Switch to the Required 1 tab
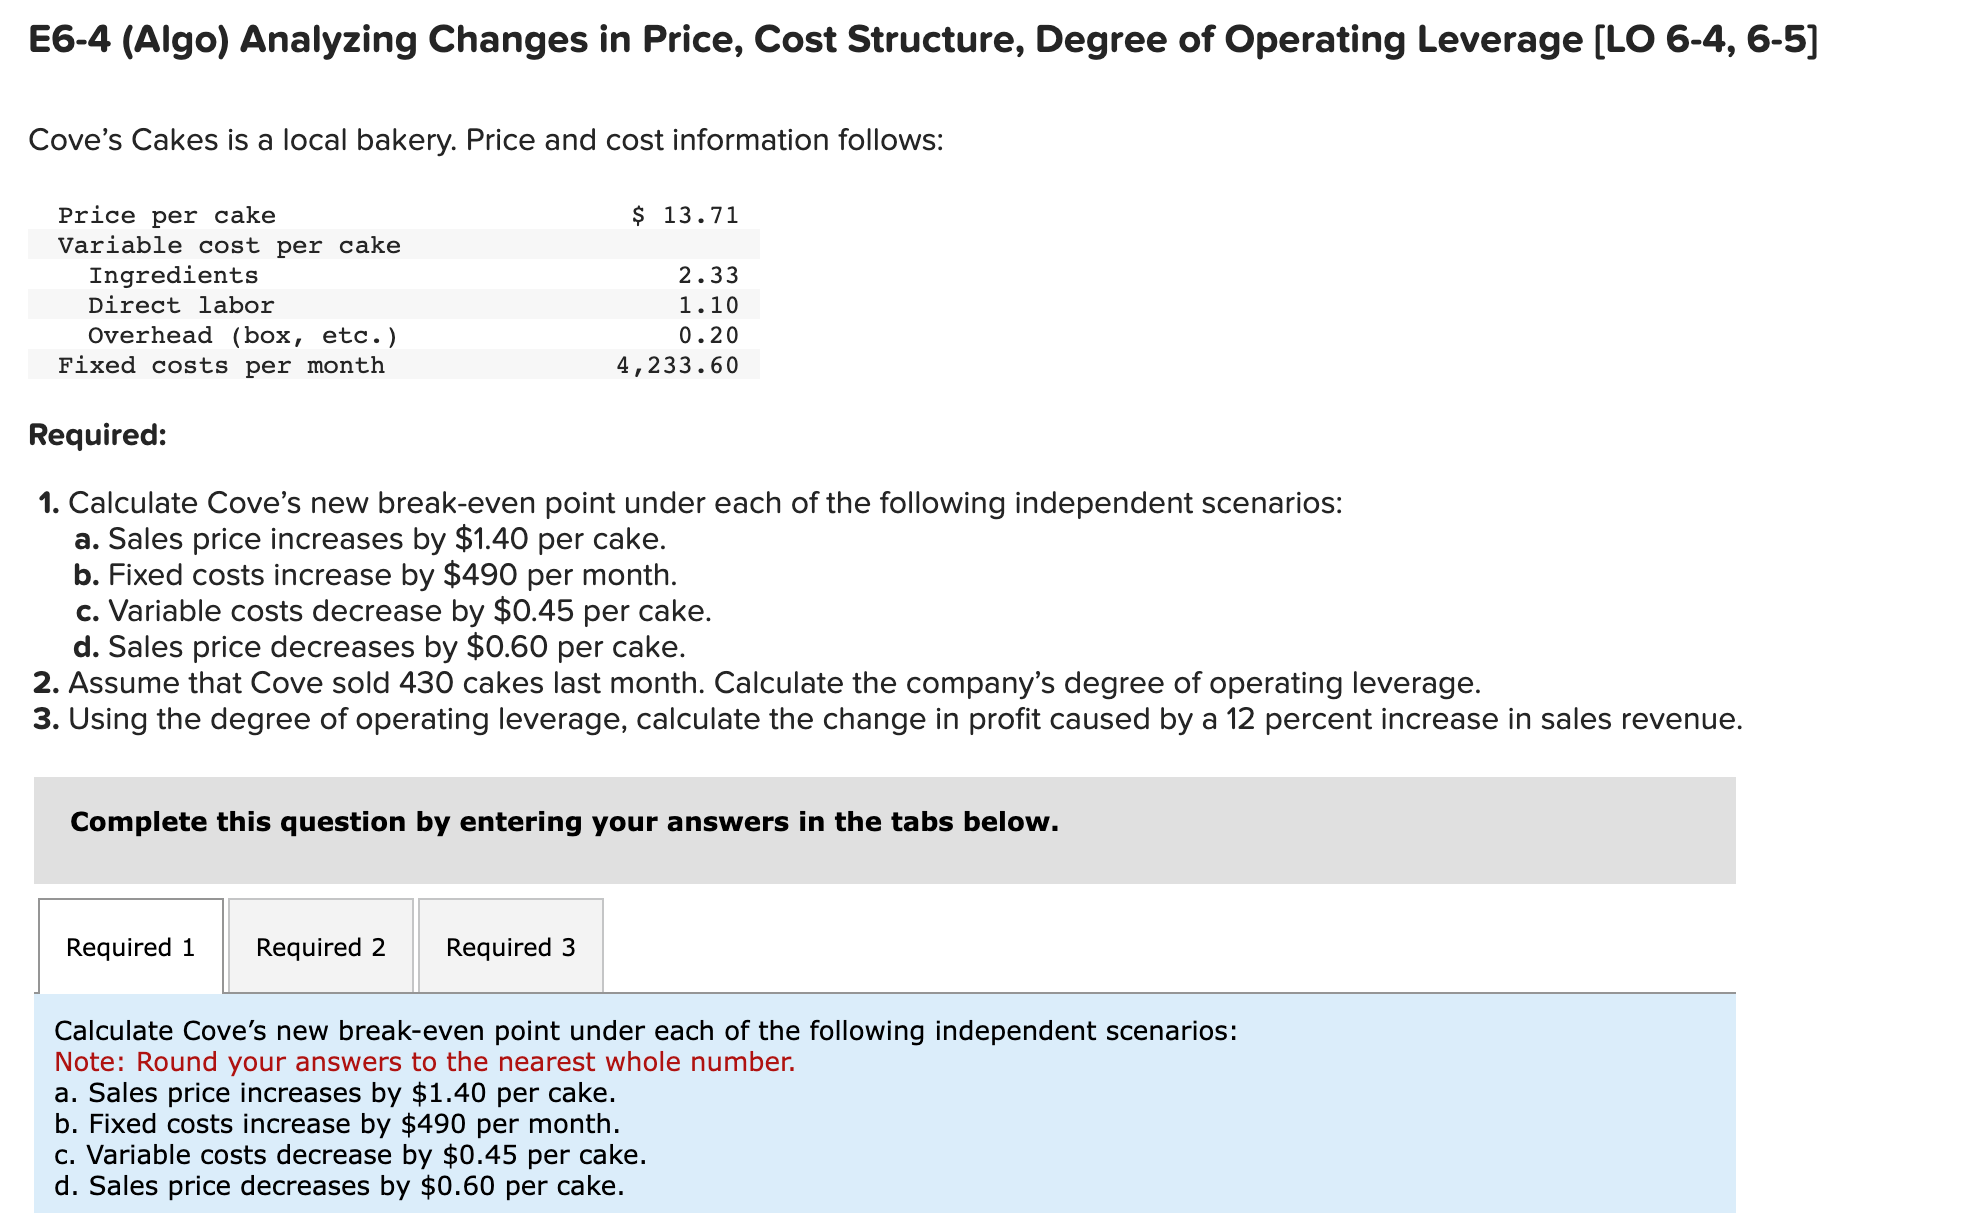1976x1222 pixels. coord(131,946)
